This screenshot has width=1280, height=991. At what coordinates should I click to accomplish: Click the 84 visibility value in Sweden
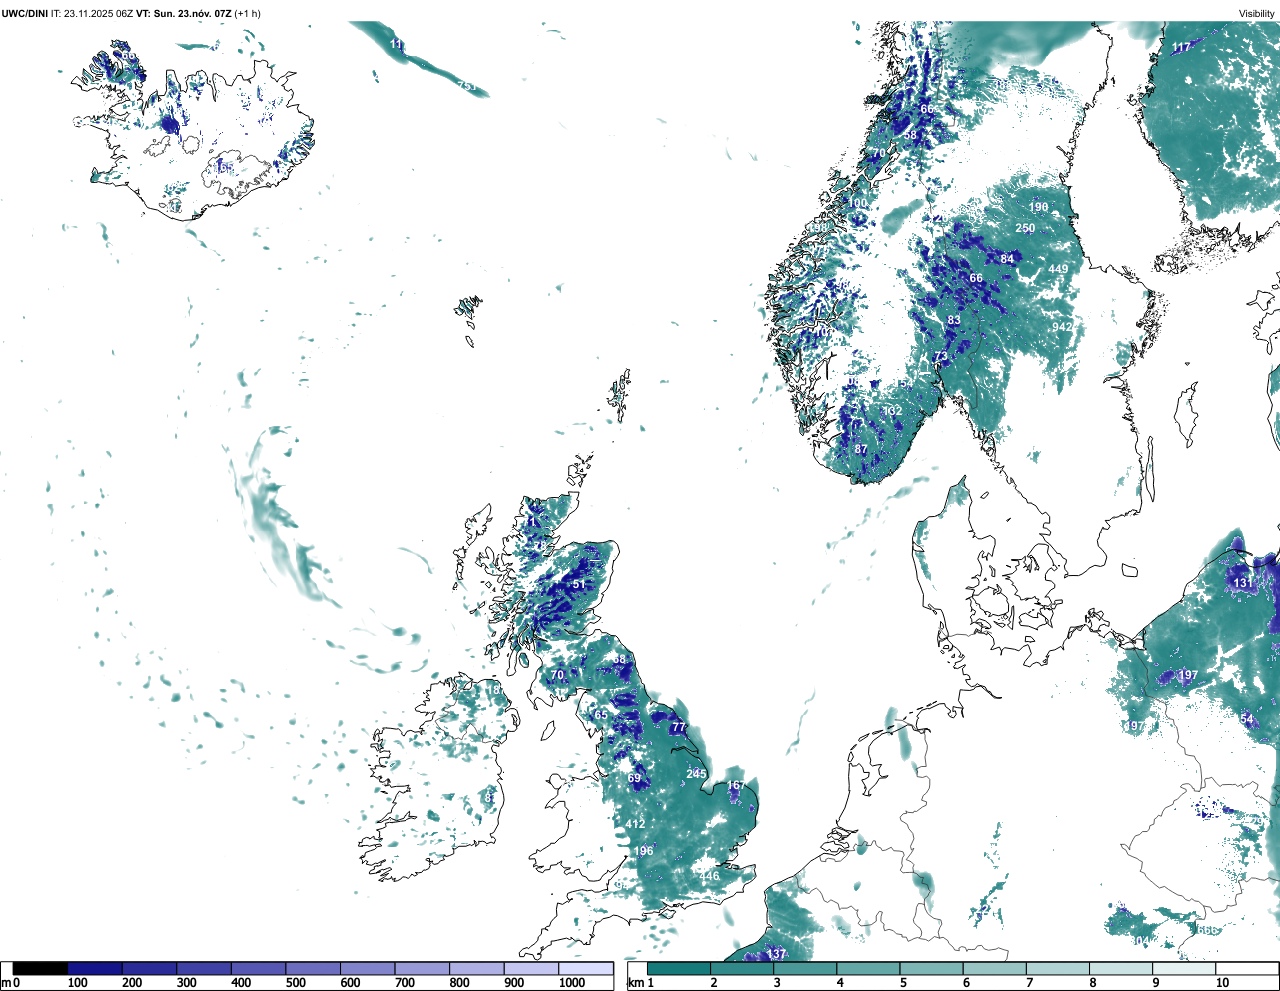1007,259
